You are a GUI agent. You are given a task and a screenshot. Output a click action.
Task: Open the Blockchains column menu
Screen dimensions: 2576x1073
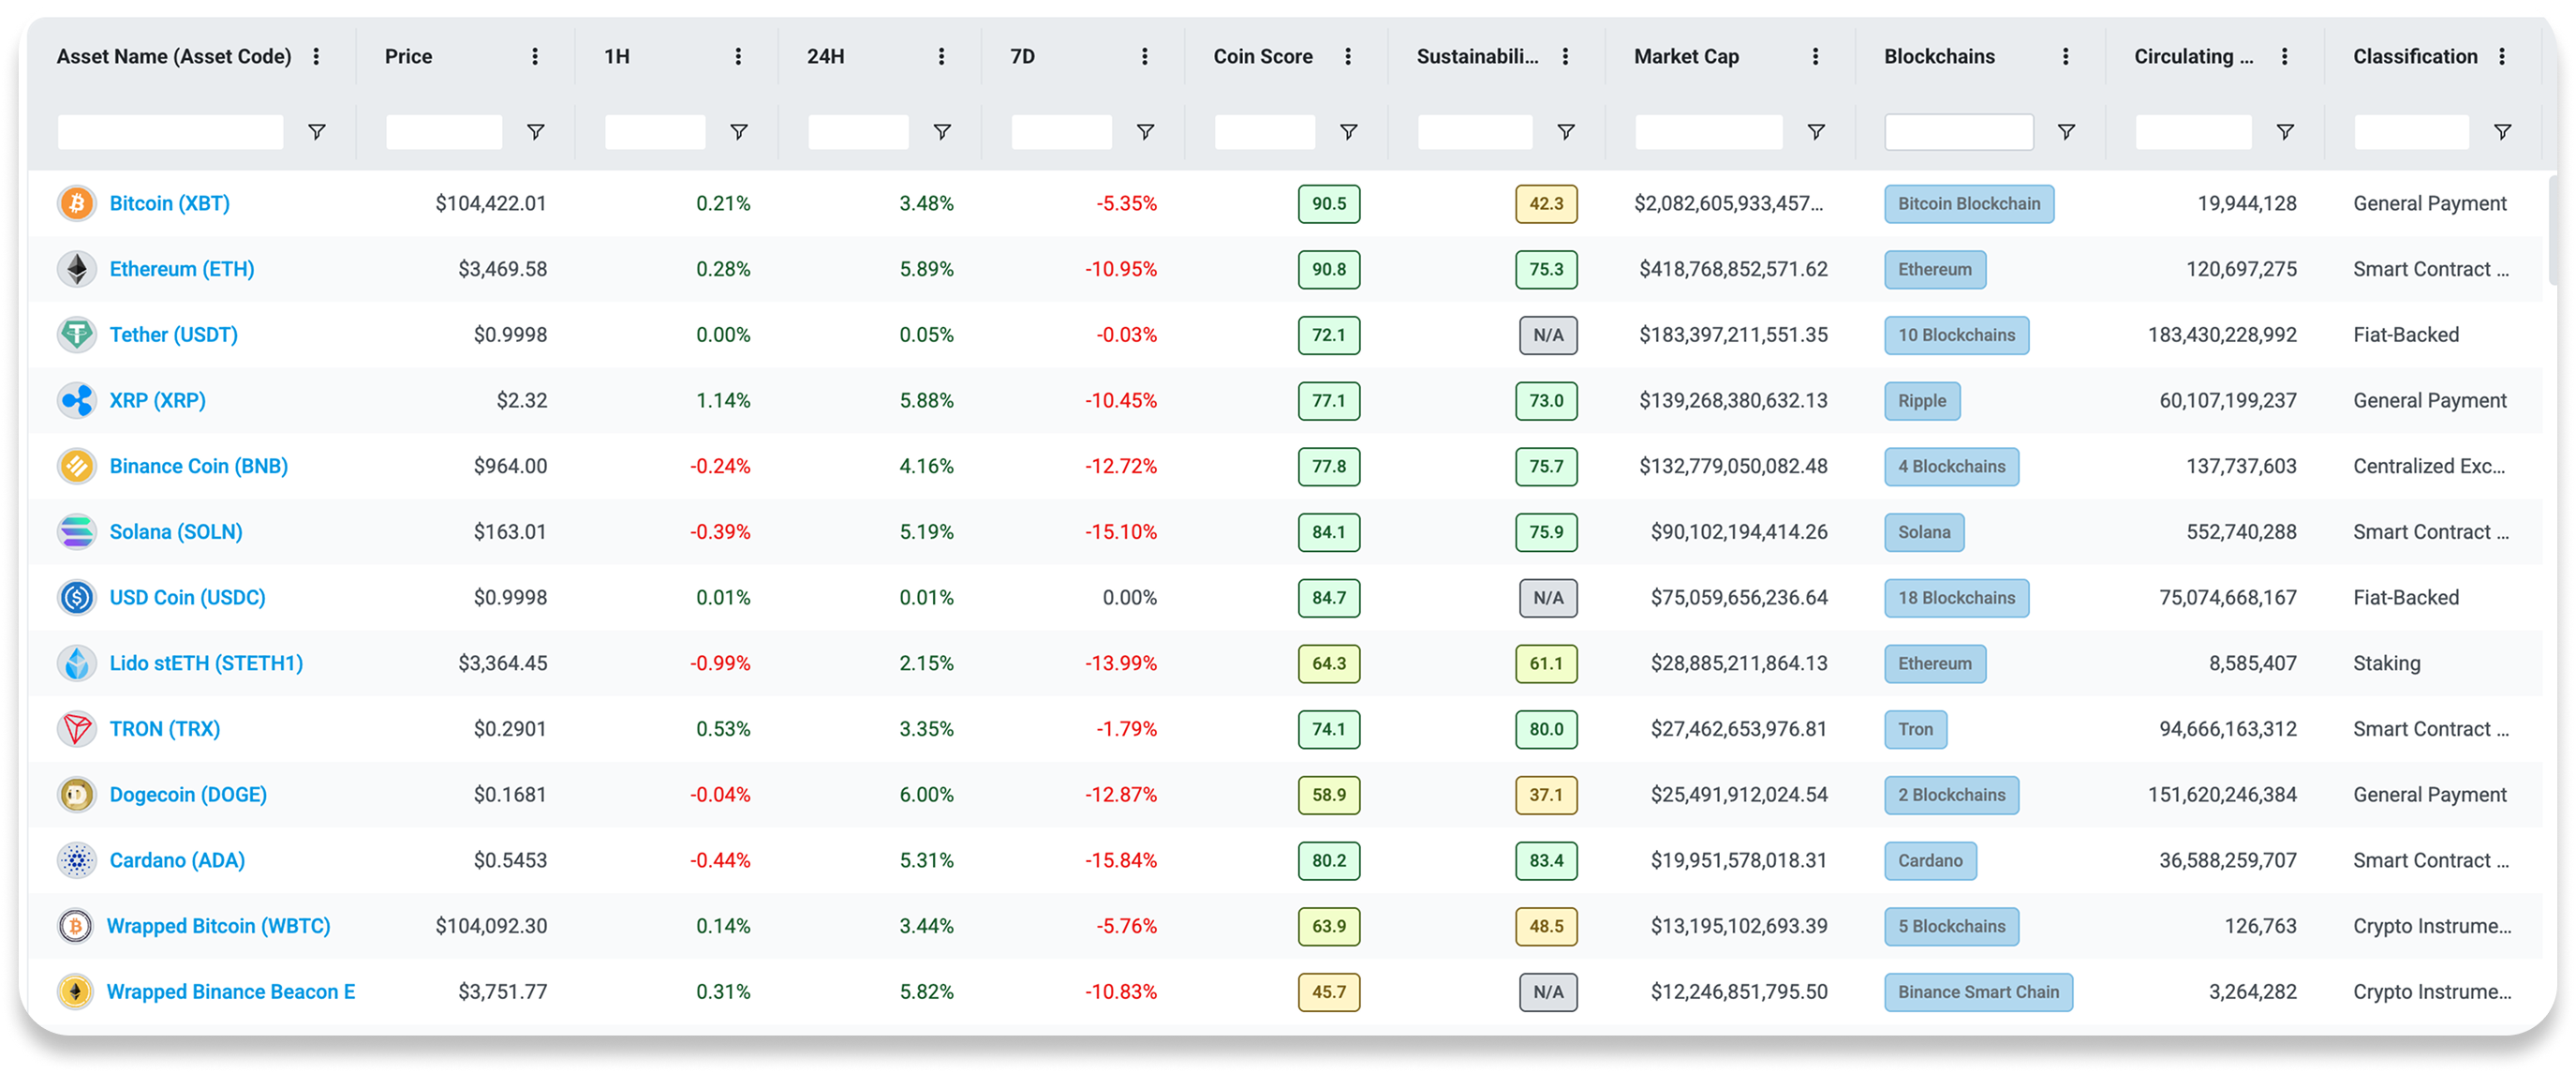(2066, 57)
